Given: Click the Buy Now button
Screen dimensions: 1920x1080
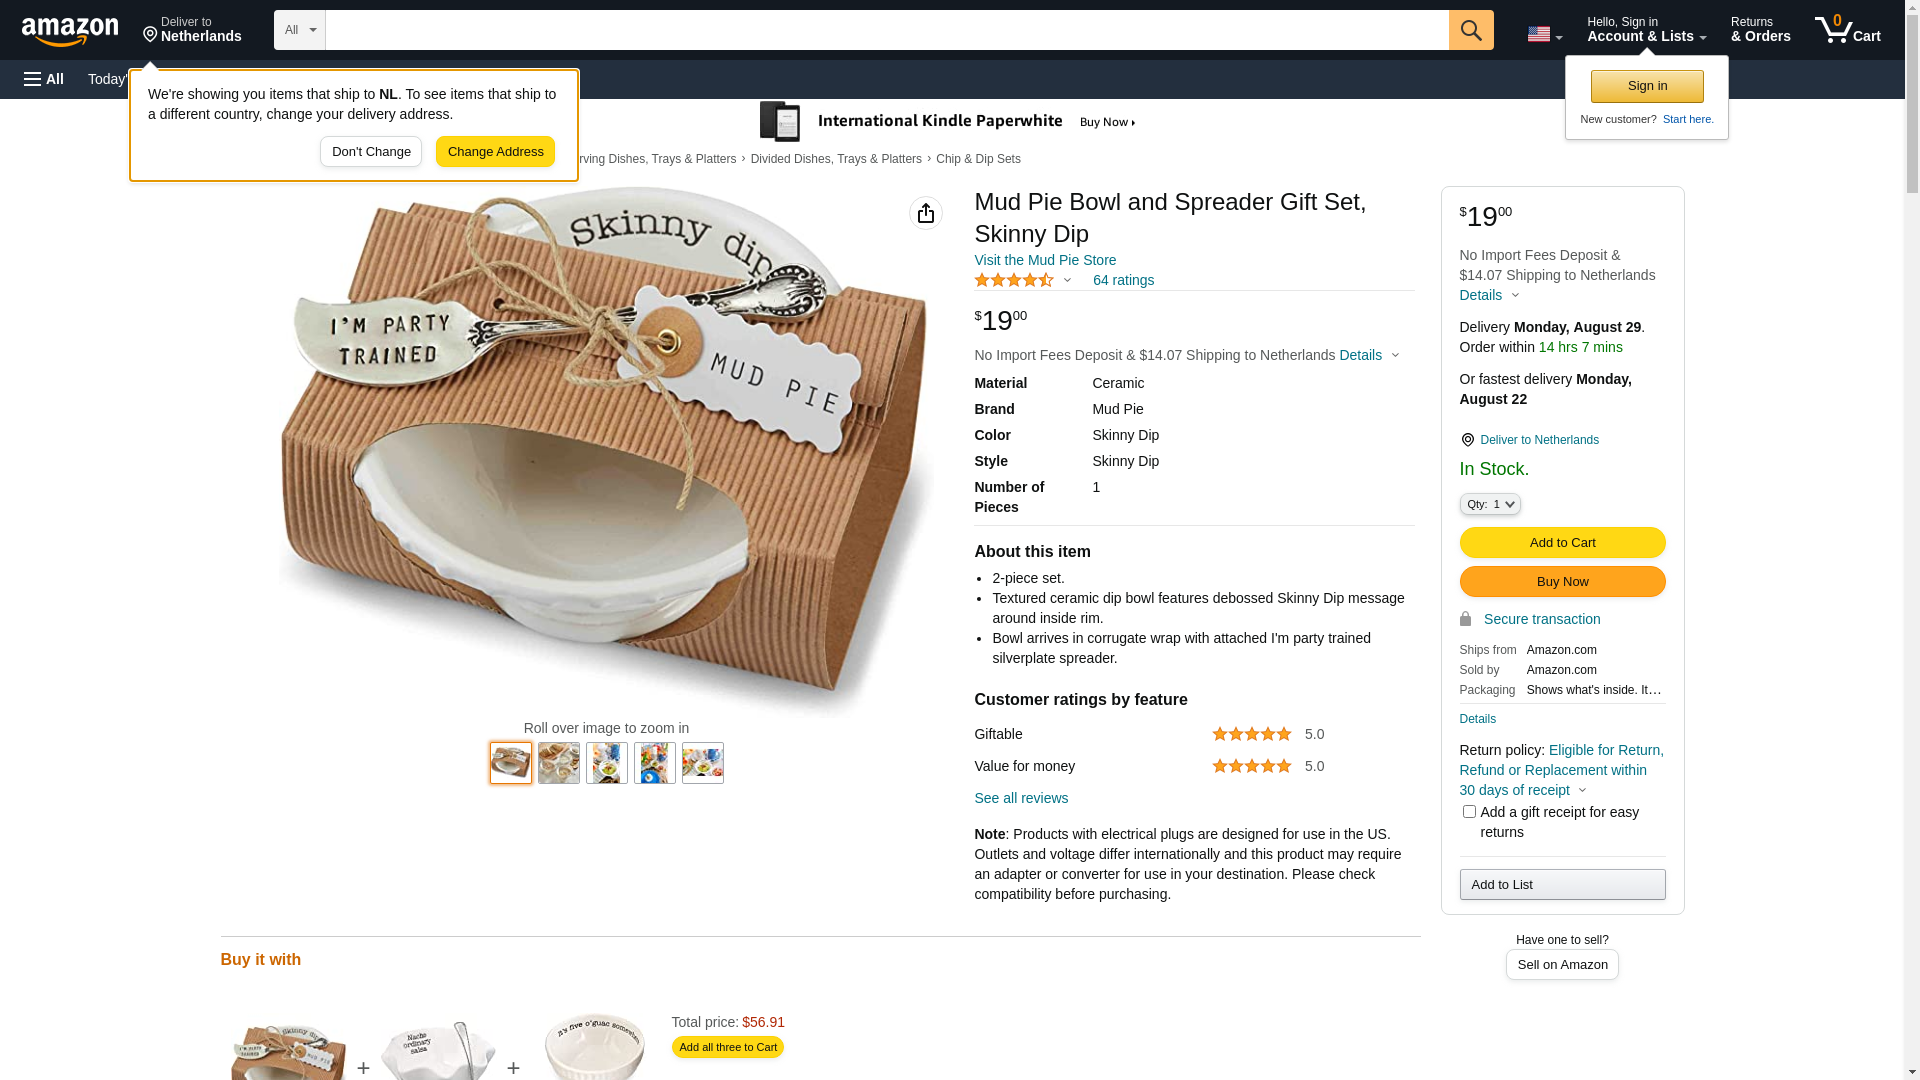Looking at the screenshot, I should (1562, 582).
